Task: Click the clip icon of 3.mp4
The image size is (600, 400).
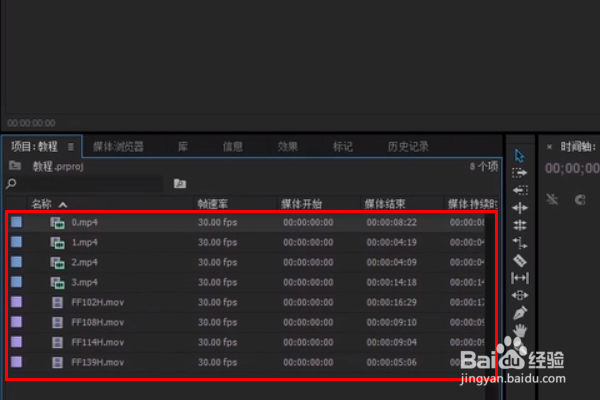Action: click(57, 282)
